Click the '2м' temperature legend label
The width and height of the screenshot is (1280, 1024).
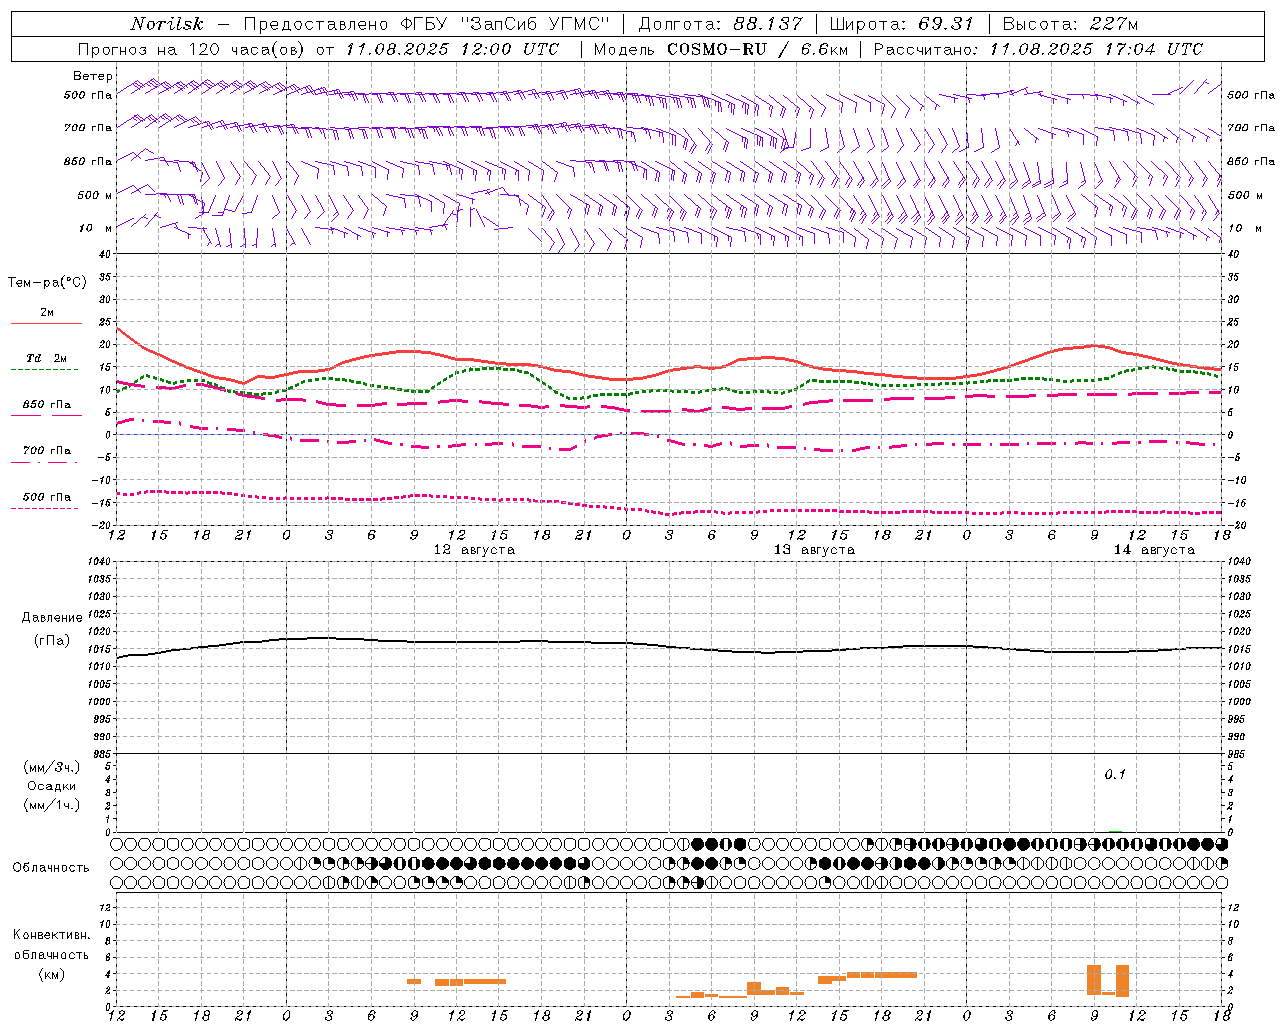point(47,312)
